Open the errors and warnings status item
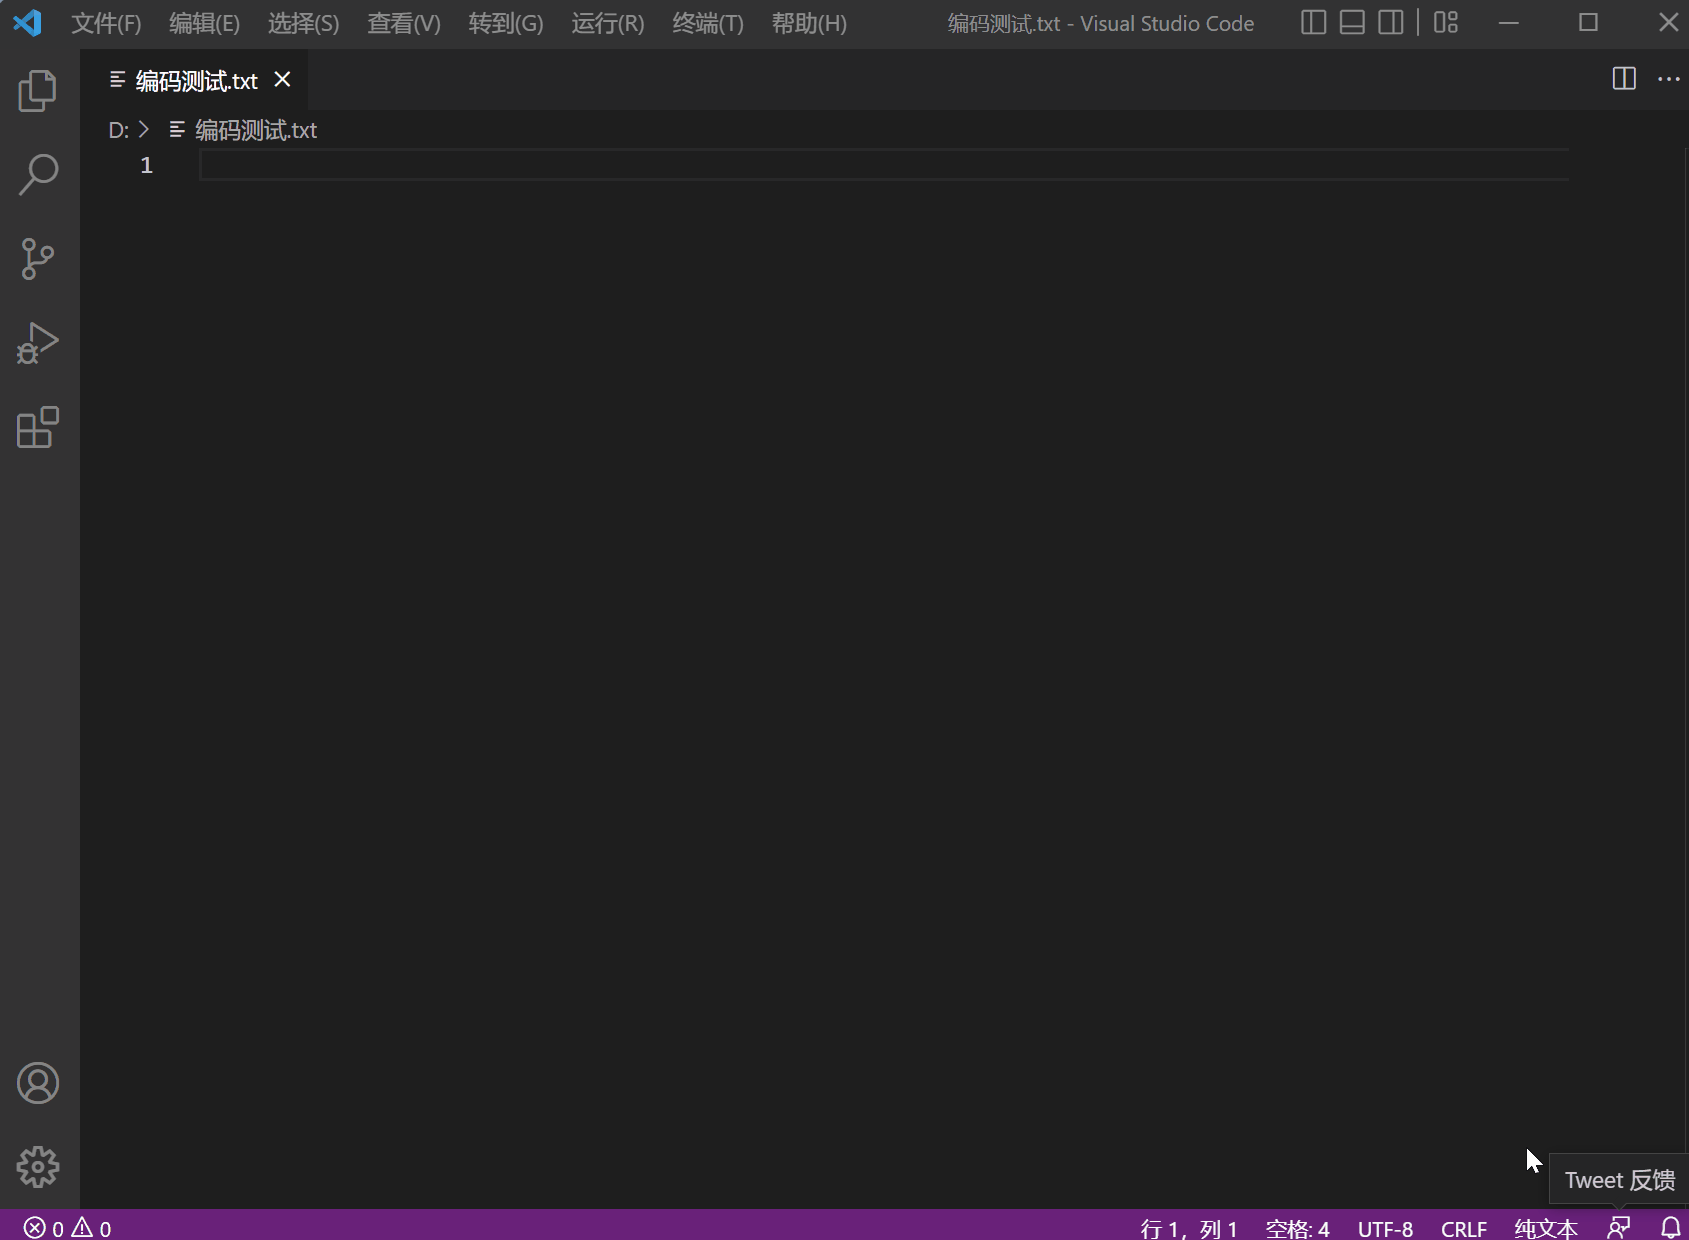 click(x=68, y=1227)
